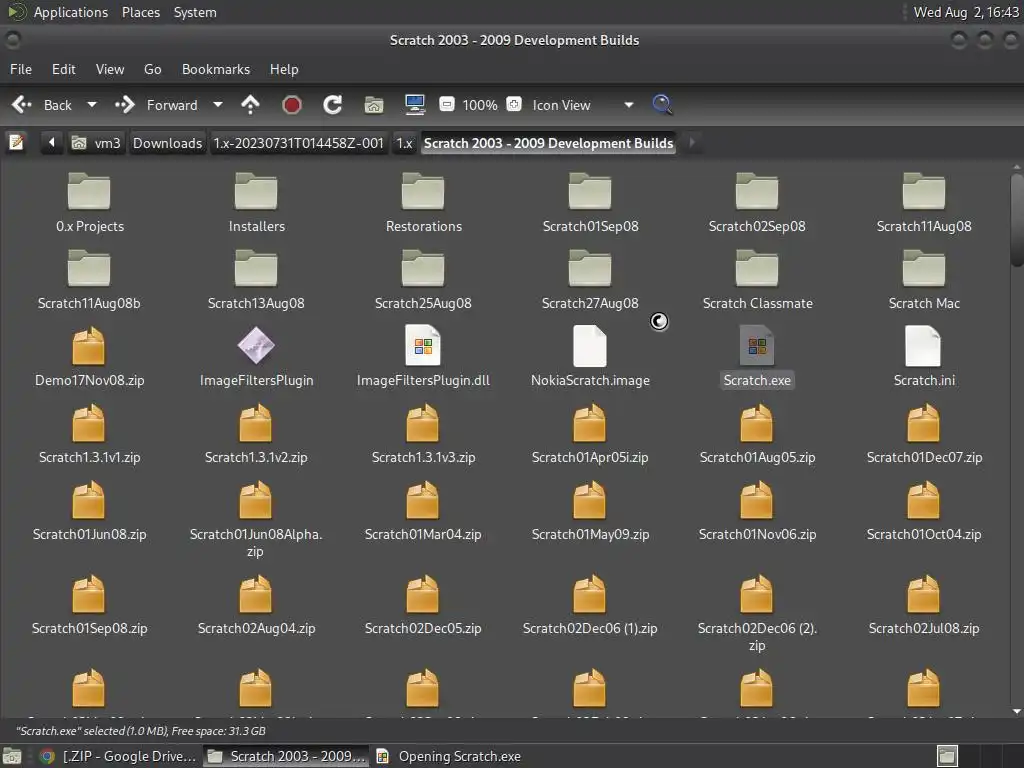Select the Scratch11Aug08b folder
The width and height of the screenshot is (1024, 768).
pyautogui.click(x=89, y=280)
